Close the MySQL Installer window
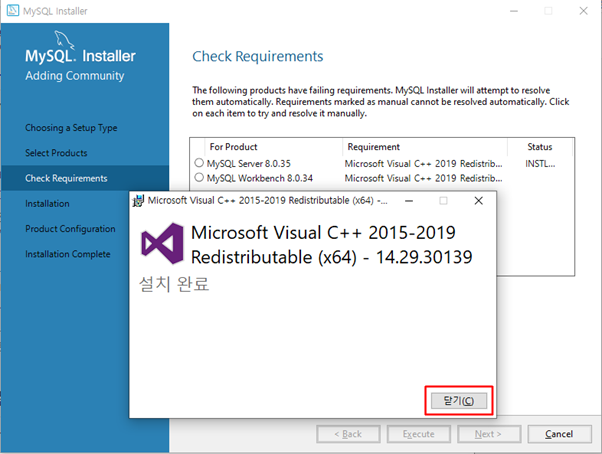The height and width of the screenshot is (454, 602). 584,11
